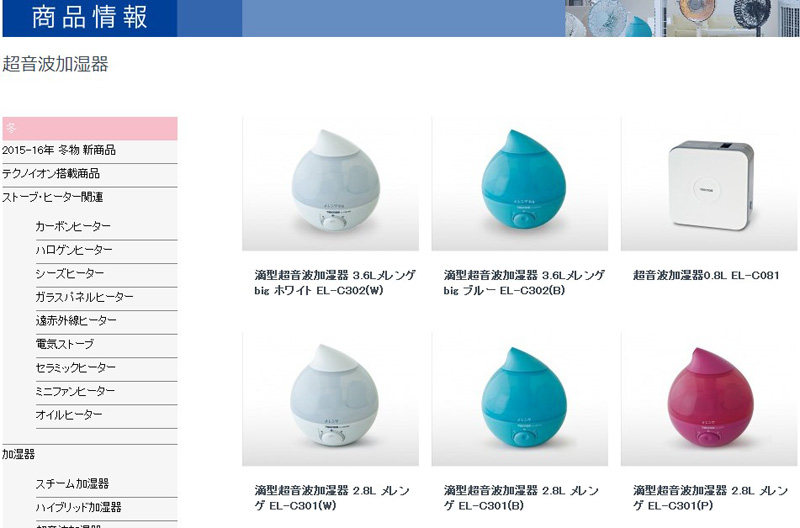Open the blue EL-C301(B) humidifier image

pyautogui.click(x=519, y=399)
